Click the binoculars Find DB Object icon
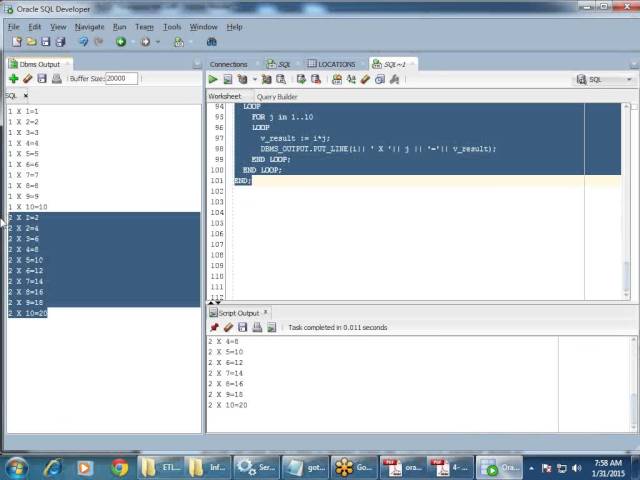 coord(211,42)
